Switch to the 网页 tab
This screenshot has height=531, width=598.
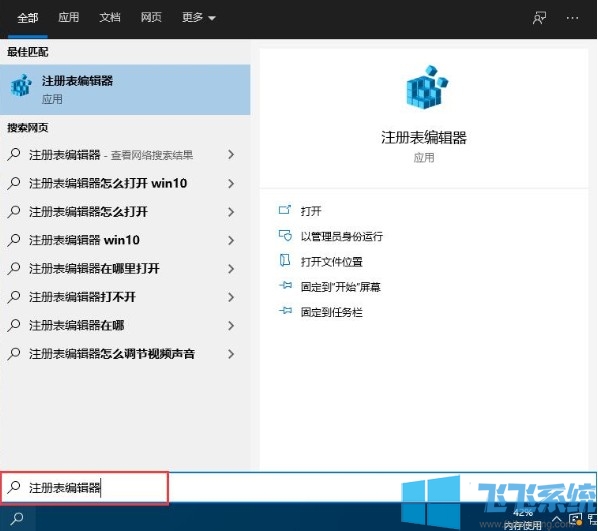tap(151, 18)
